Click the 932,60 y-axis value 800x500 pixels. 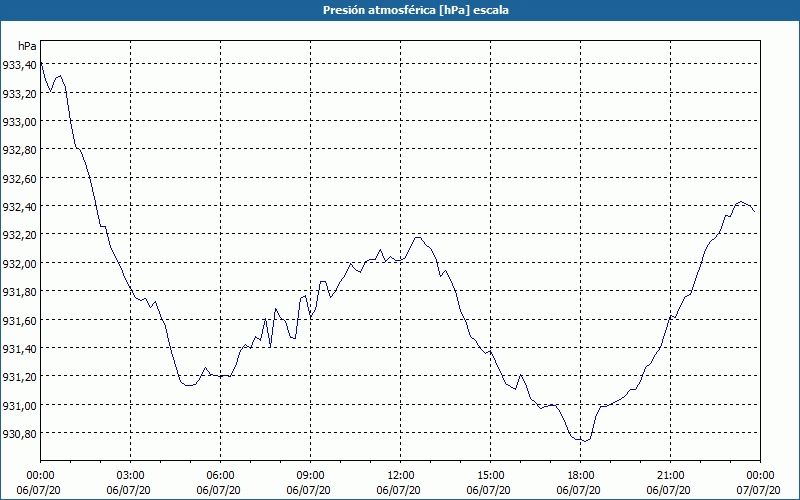coord(19,179)
